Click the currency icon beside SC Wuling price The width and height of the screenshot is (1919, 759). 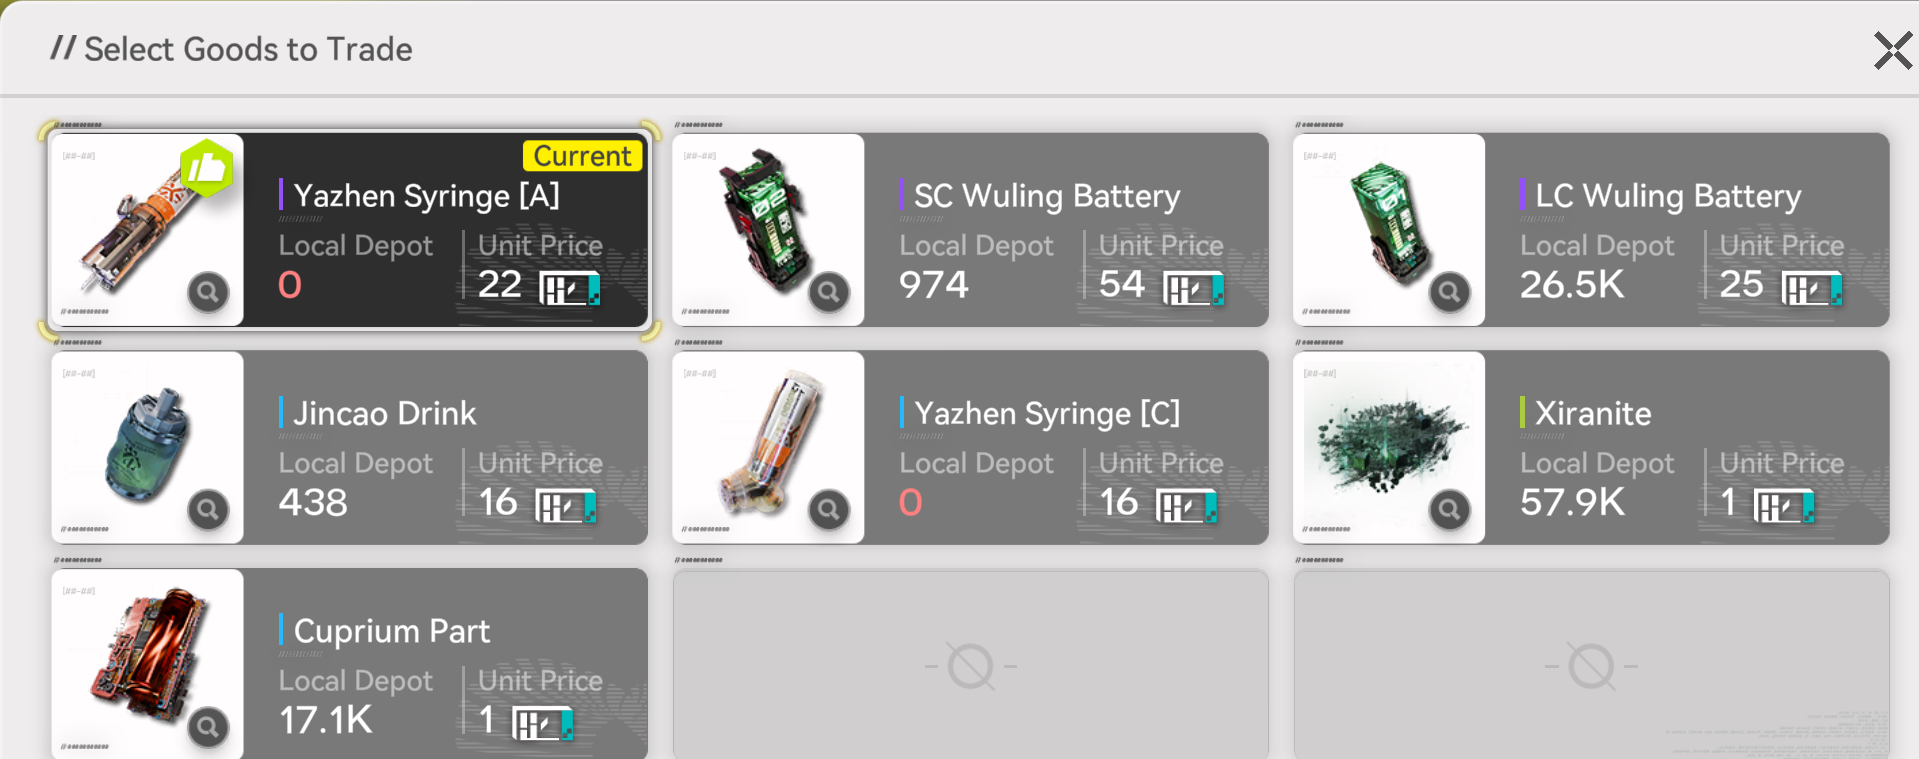coord(1194,289)
